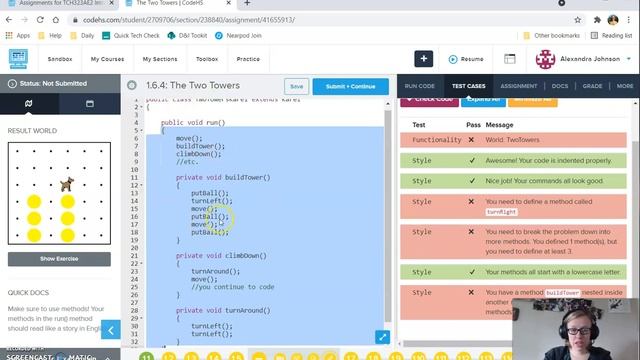This screenshot has width=640, height=360.
Task: Open the Reading list
Action: pyautogui.click(x=611, y=36)
